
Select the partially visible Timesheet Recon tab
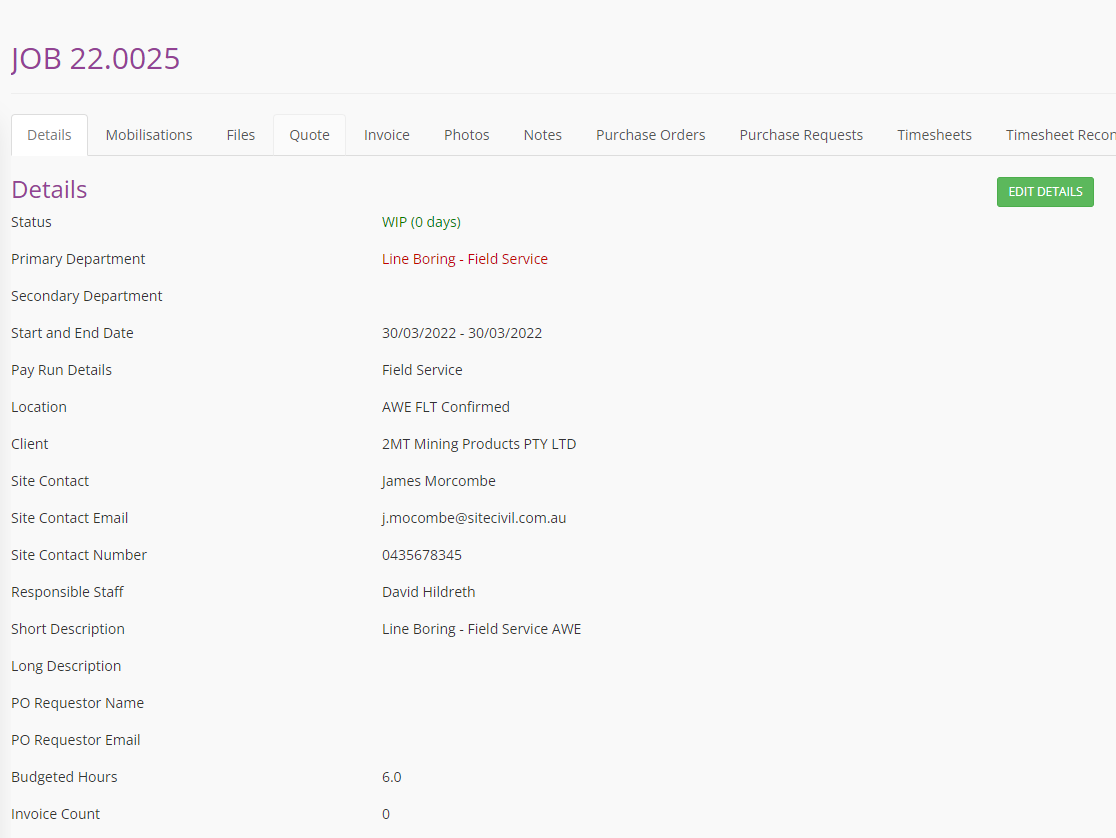click(1060, 135)
